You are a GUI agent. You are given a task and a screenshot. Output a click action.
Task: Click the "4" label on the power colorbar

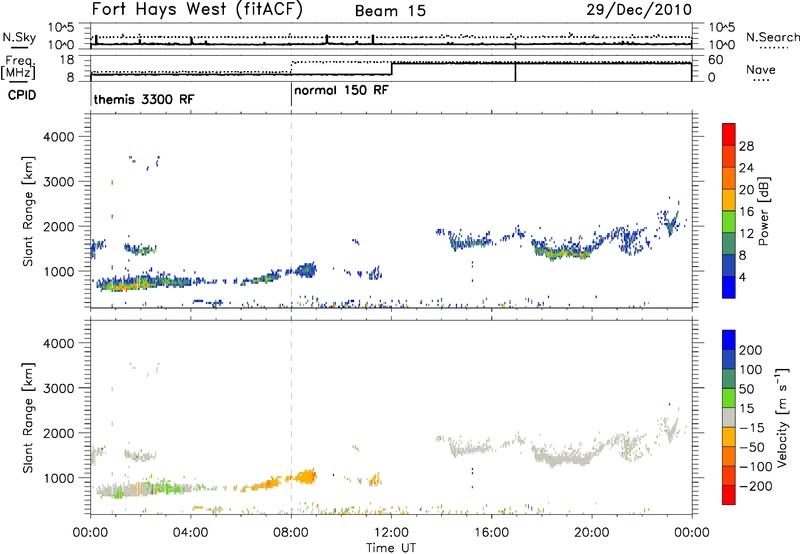tap(742, 277)
